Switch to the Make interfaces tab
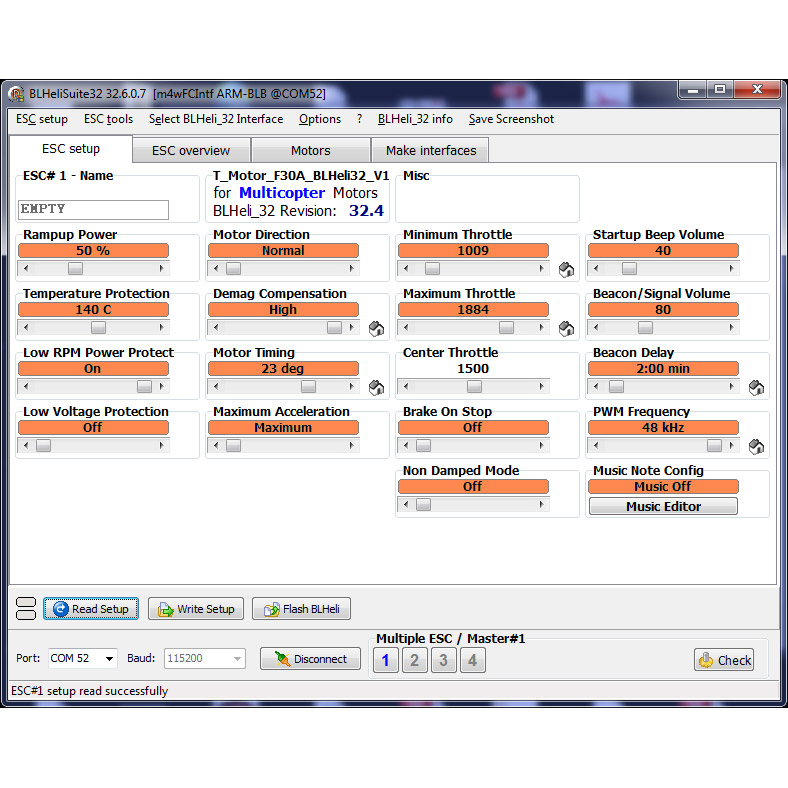The image size is (788, 788). pyautogui.click(x=431, y=150)
